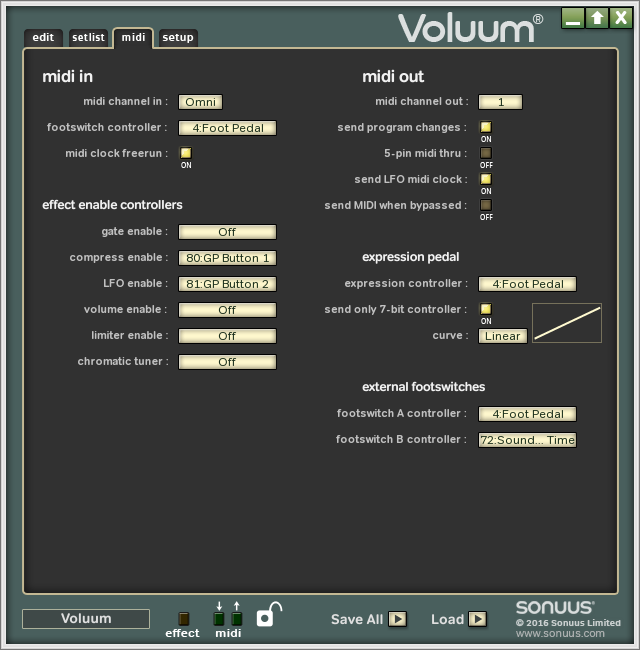Change the footswitch controller dropdown

coord(227,128)
